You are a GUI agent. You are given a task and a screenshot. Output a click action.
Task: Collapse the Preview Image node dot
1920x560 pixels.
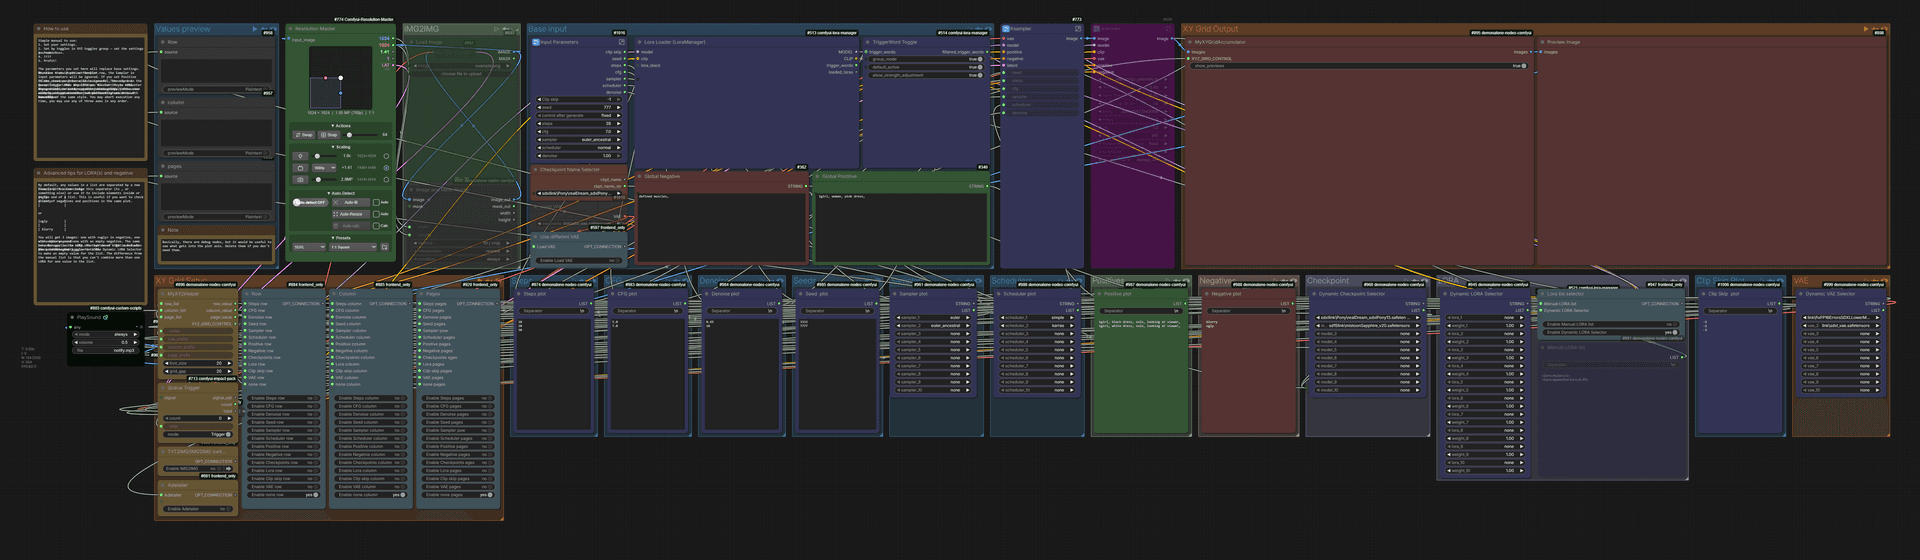coord(1542,42)
